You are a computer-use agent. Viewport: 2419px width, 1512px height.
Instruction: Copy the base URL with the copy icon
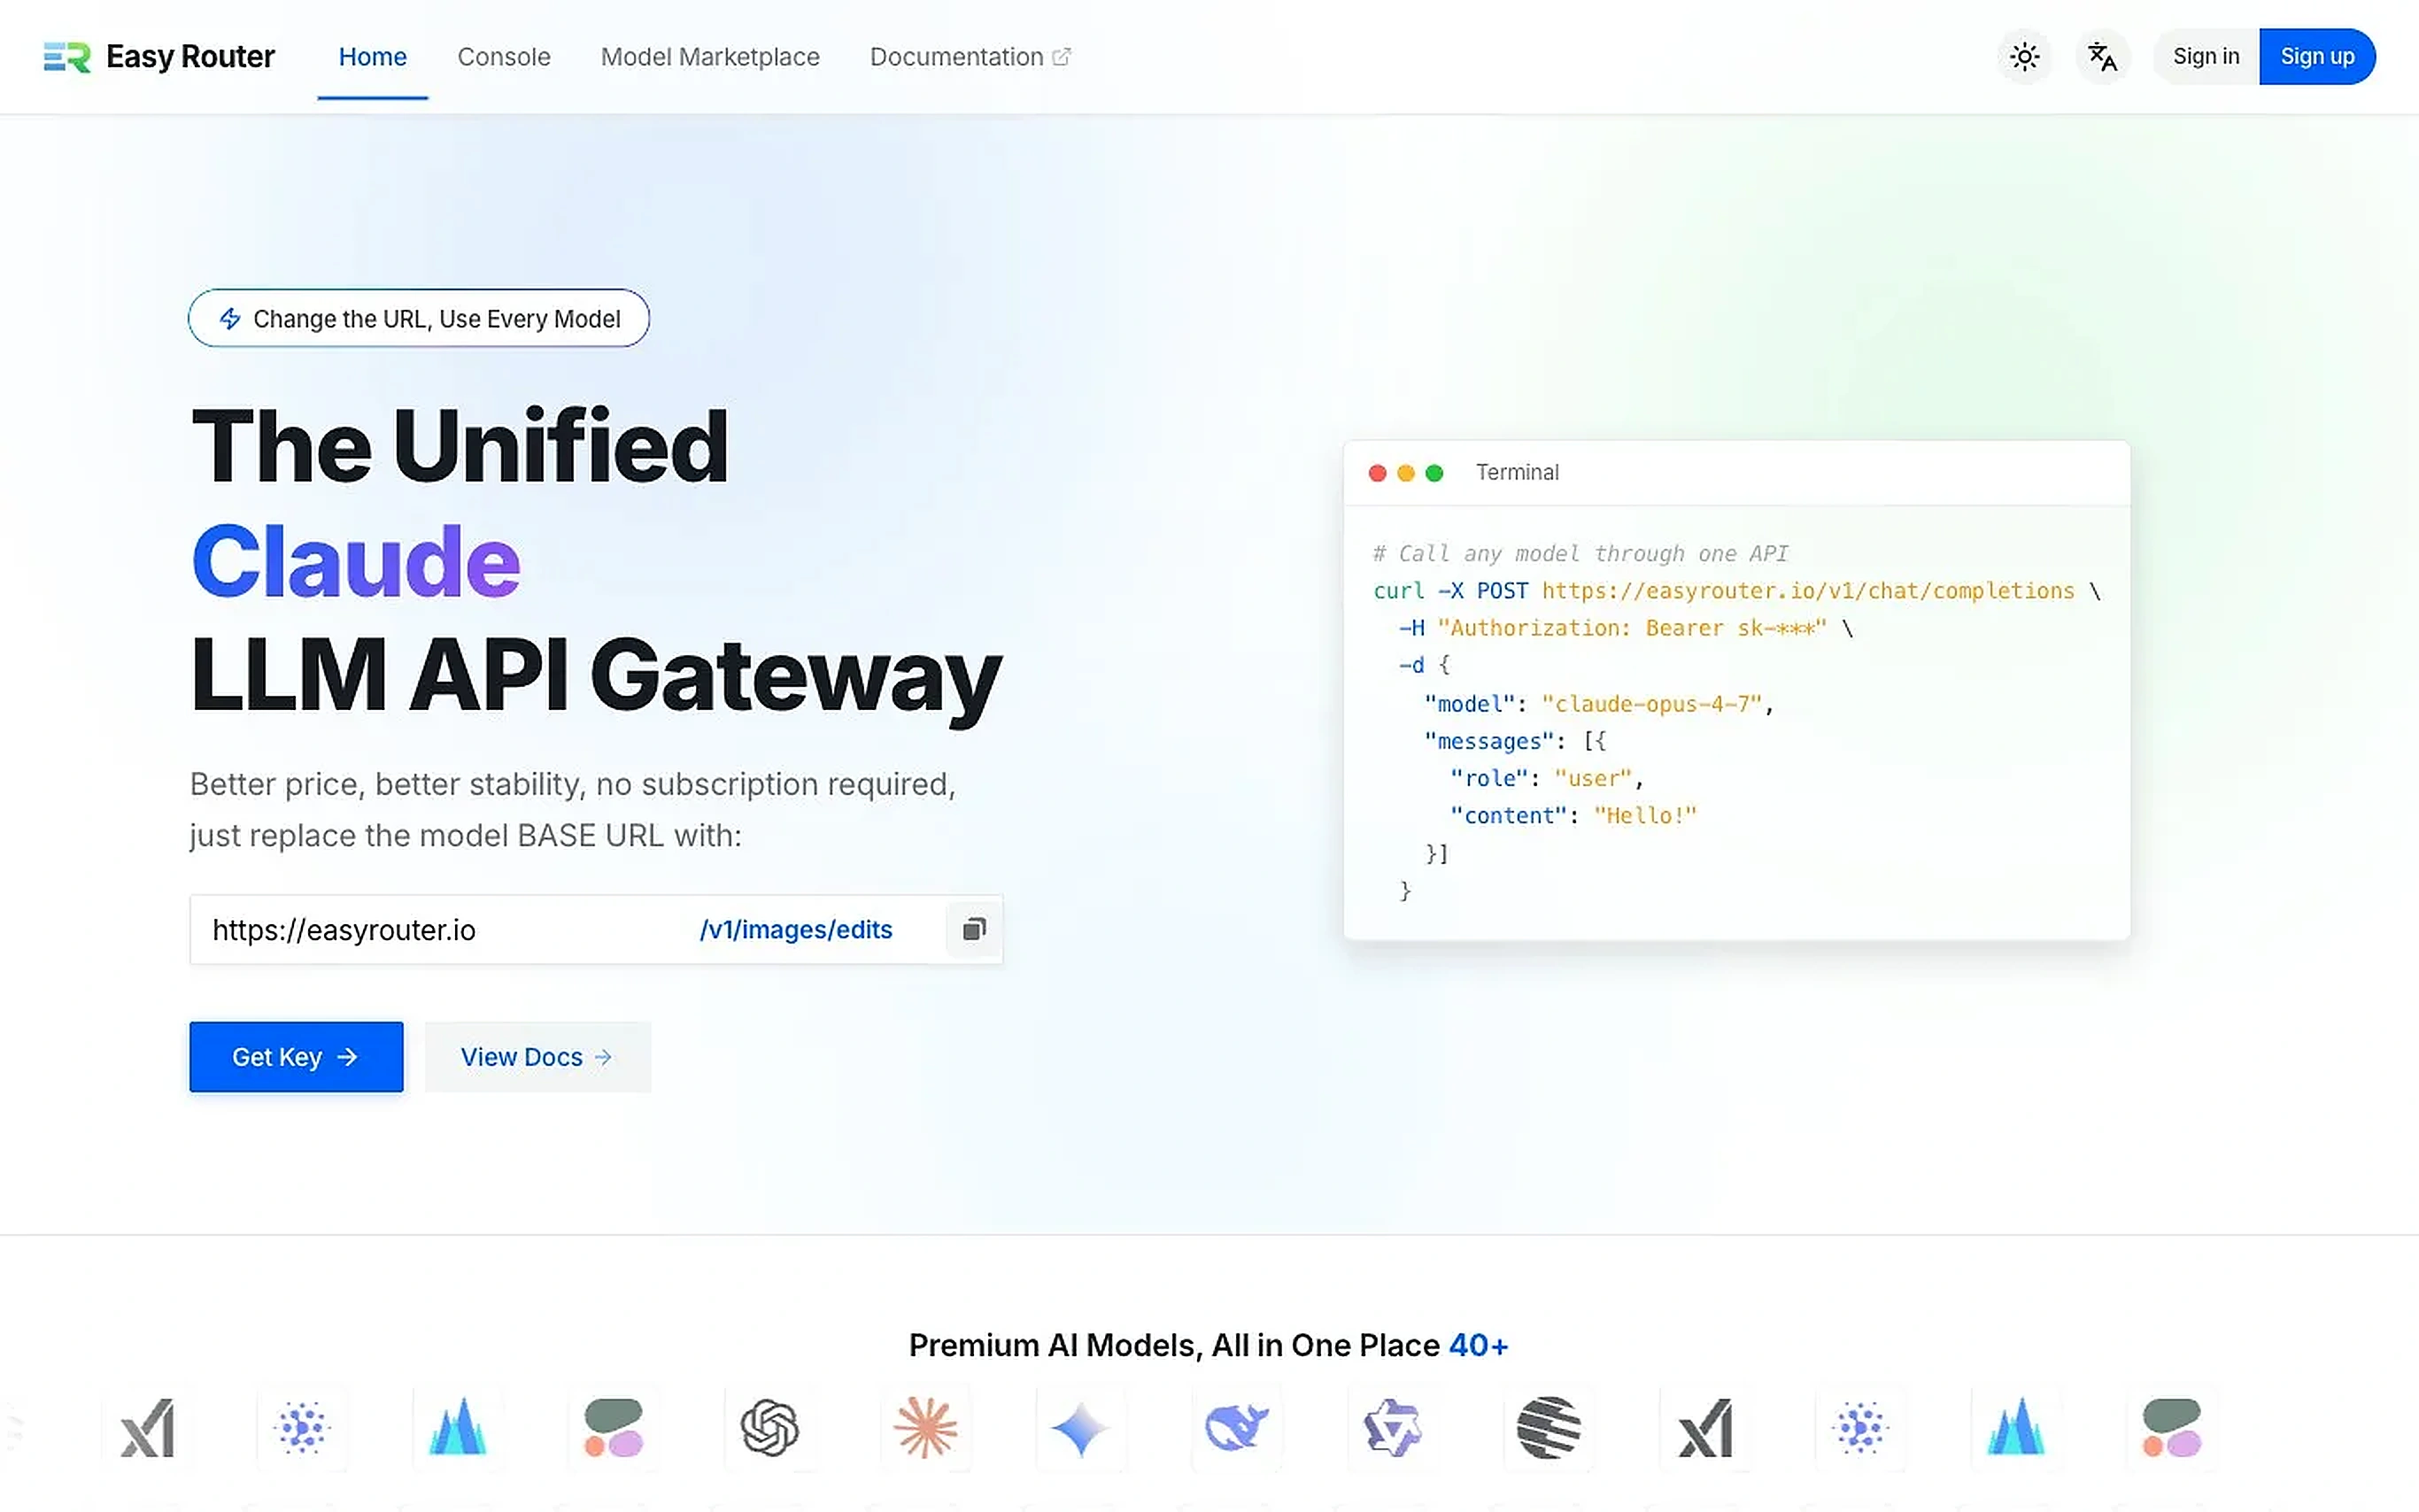[974, 930]
